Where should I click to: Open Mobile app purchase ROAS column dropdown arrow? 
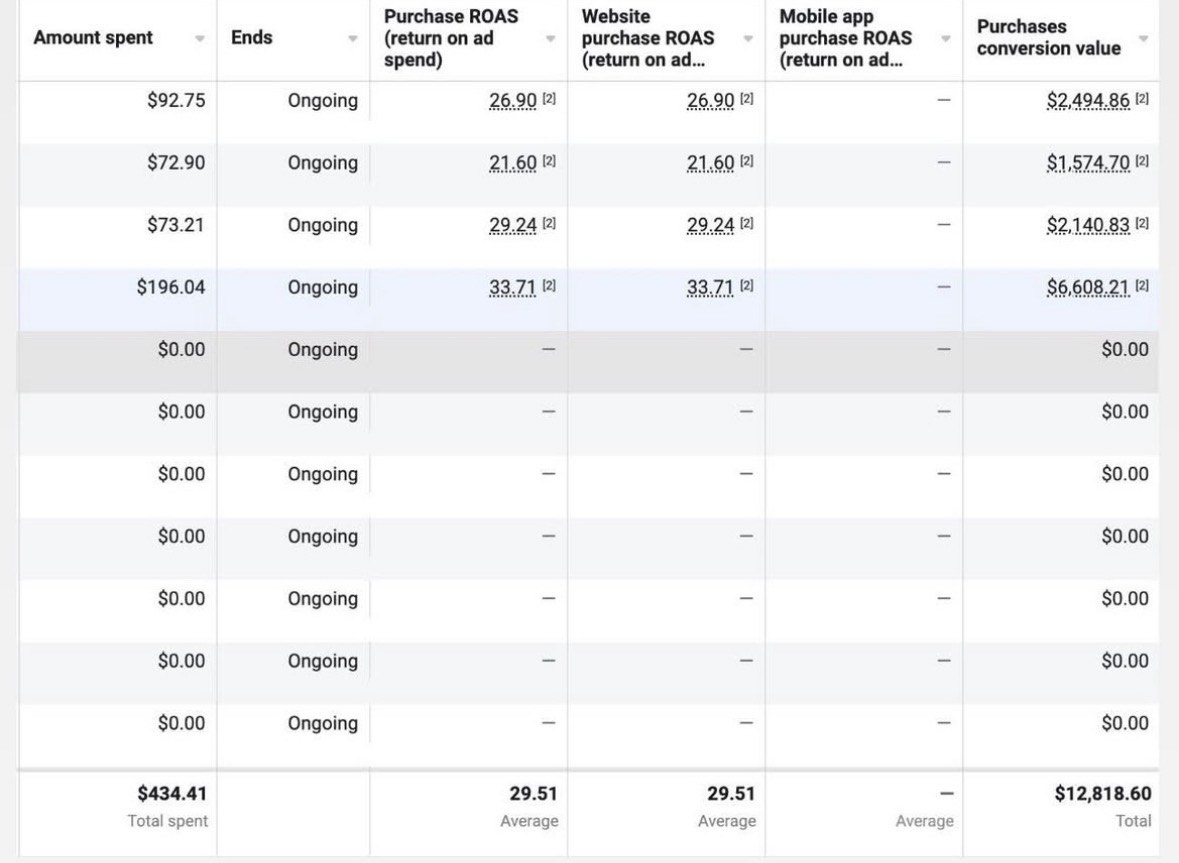point(945,39)
